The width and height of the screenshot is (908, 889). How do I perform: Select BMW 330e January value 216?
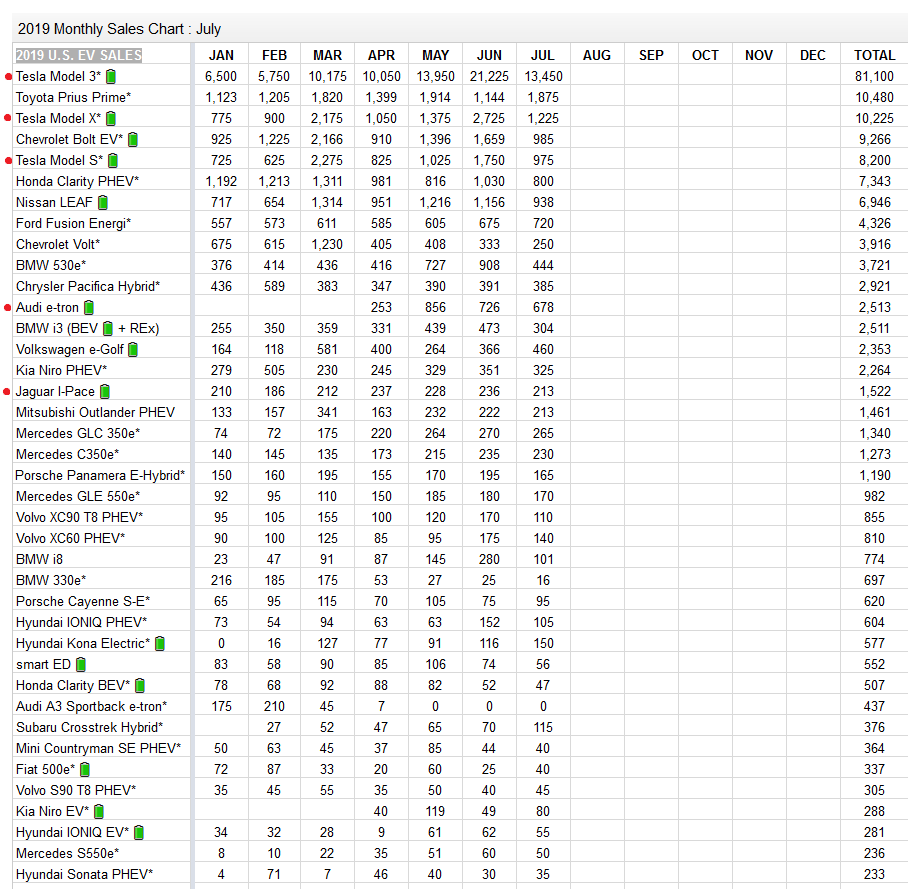tap(221, 580)
